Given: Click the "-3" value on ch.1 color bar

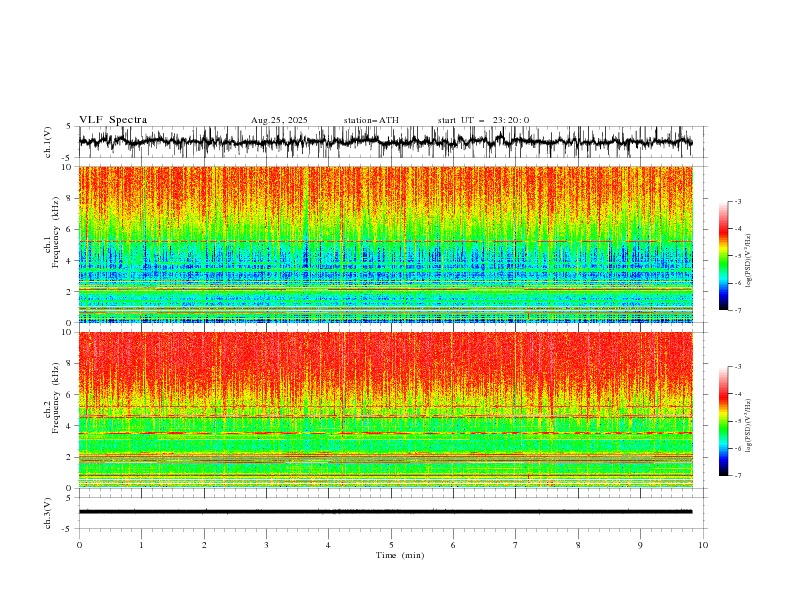Looking at the screenshot, I should [x=737, y=201].
